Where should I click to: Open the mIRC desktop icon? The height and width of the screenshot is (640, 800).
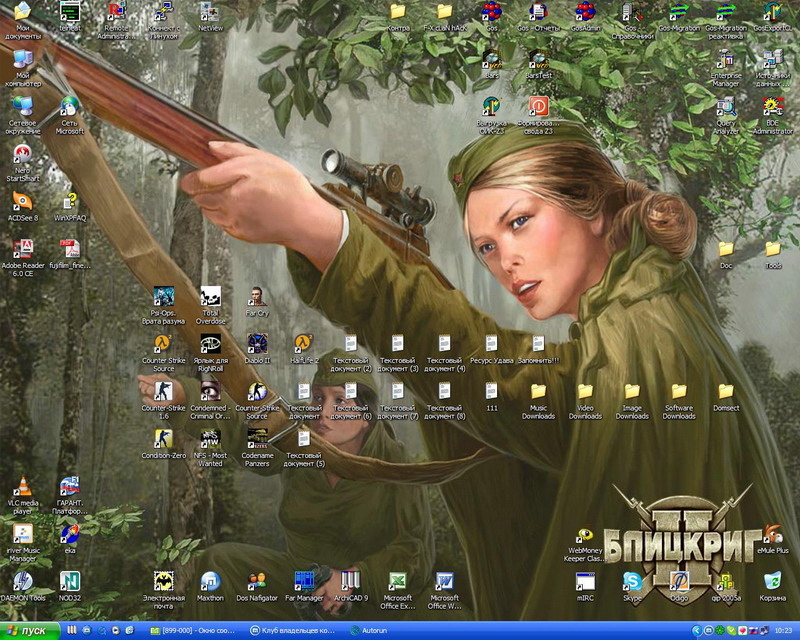[x=586, y=582]
